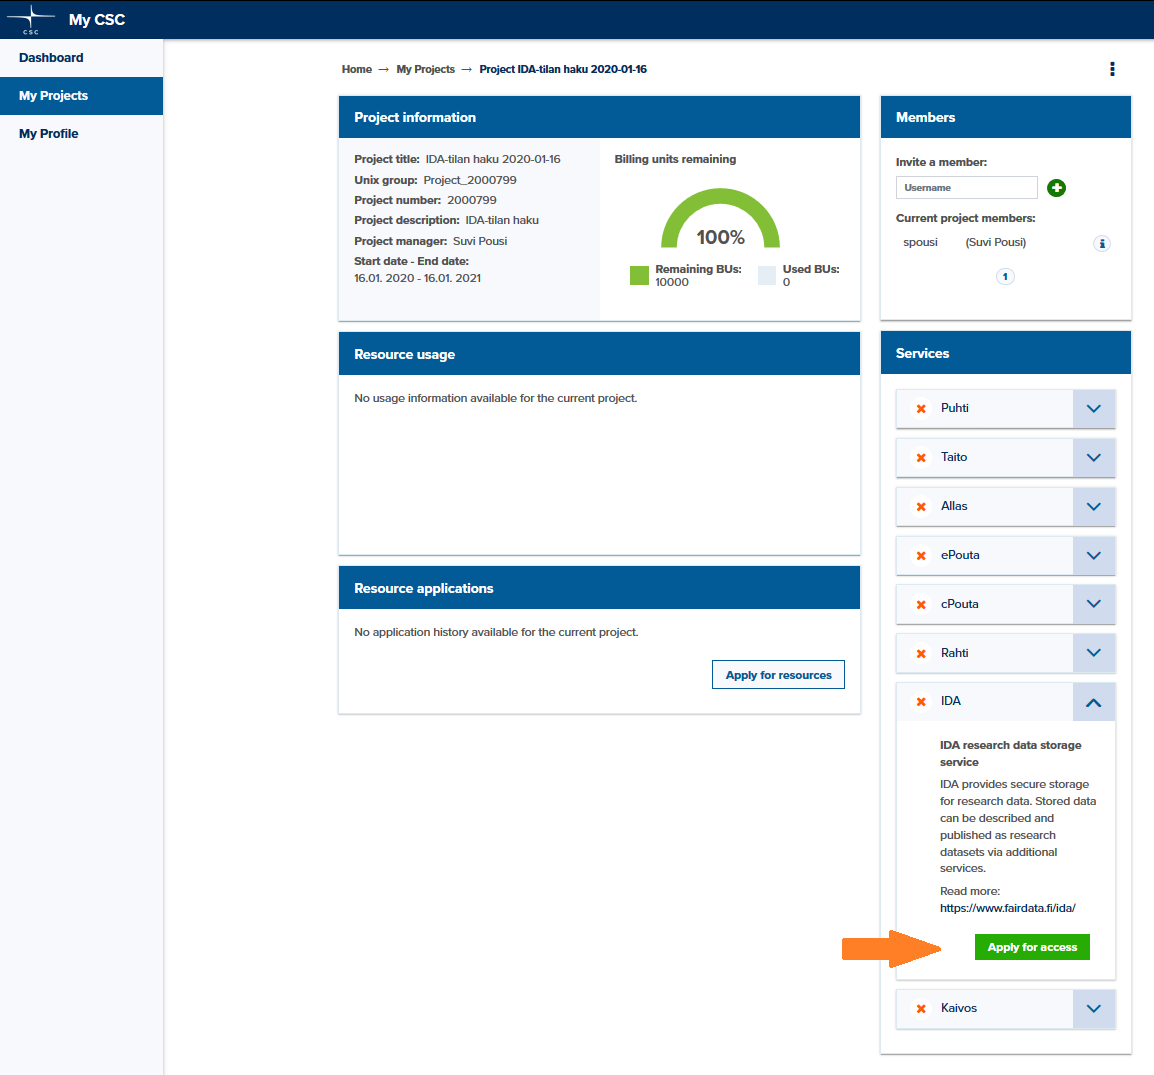The height and width of the screenshot is (1075, 1154).
Task: Click the current project breadcrumb title
Action: 563,69
